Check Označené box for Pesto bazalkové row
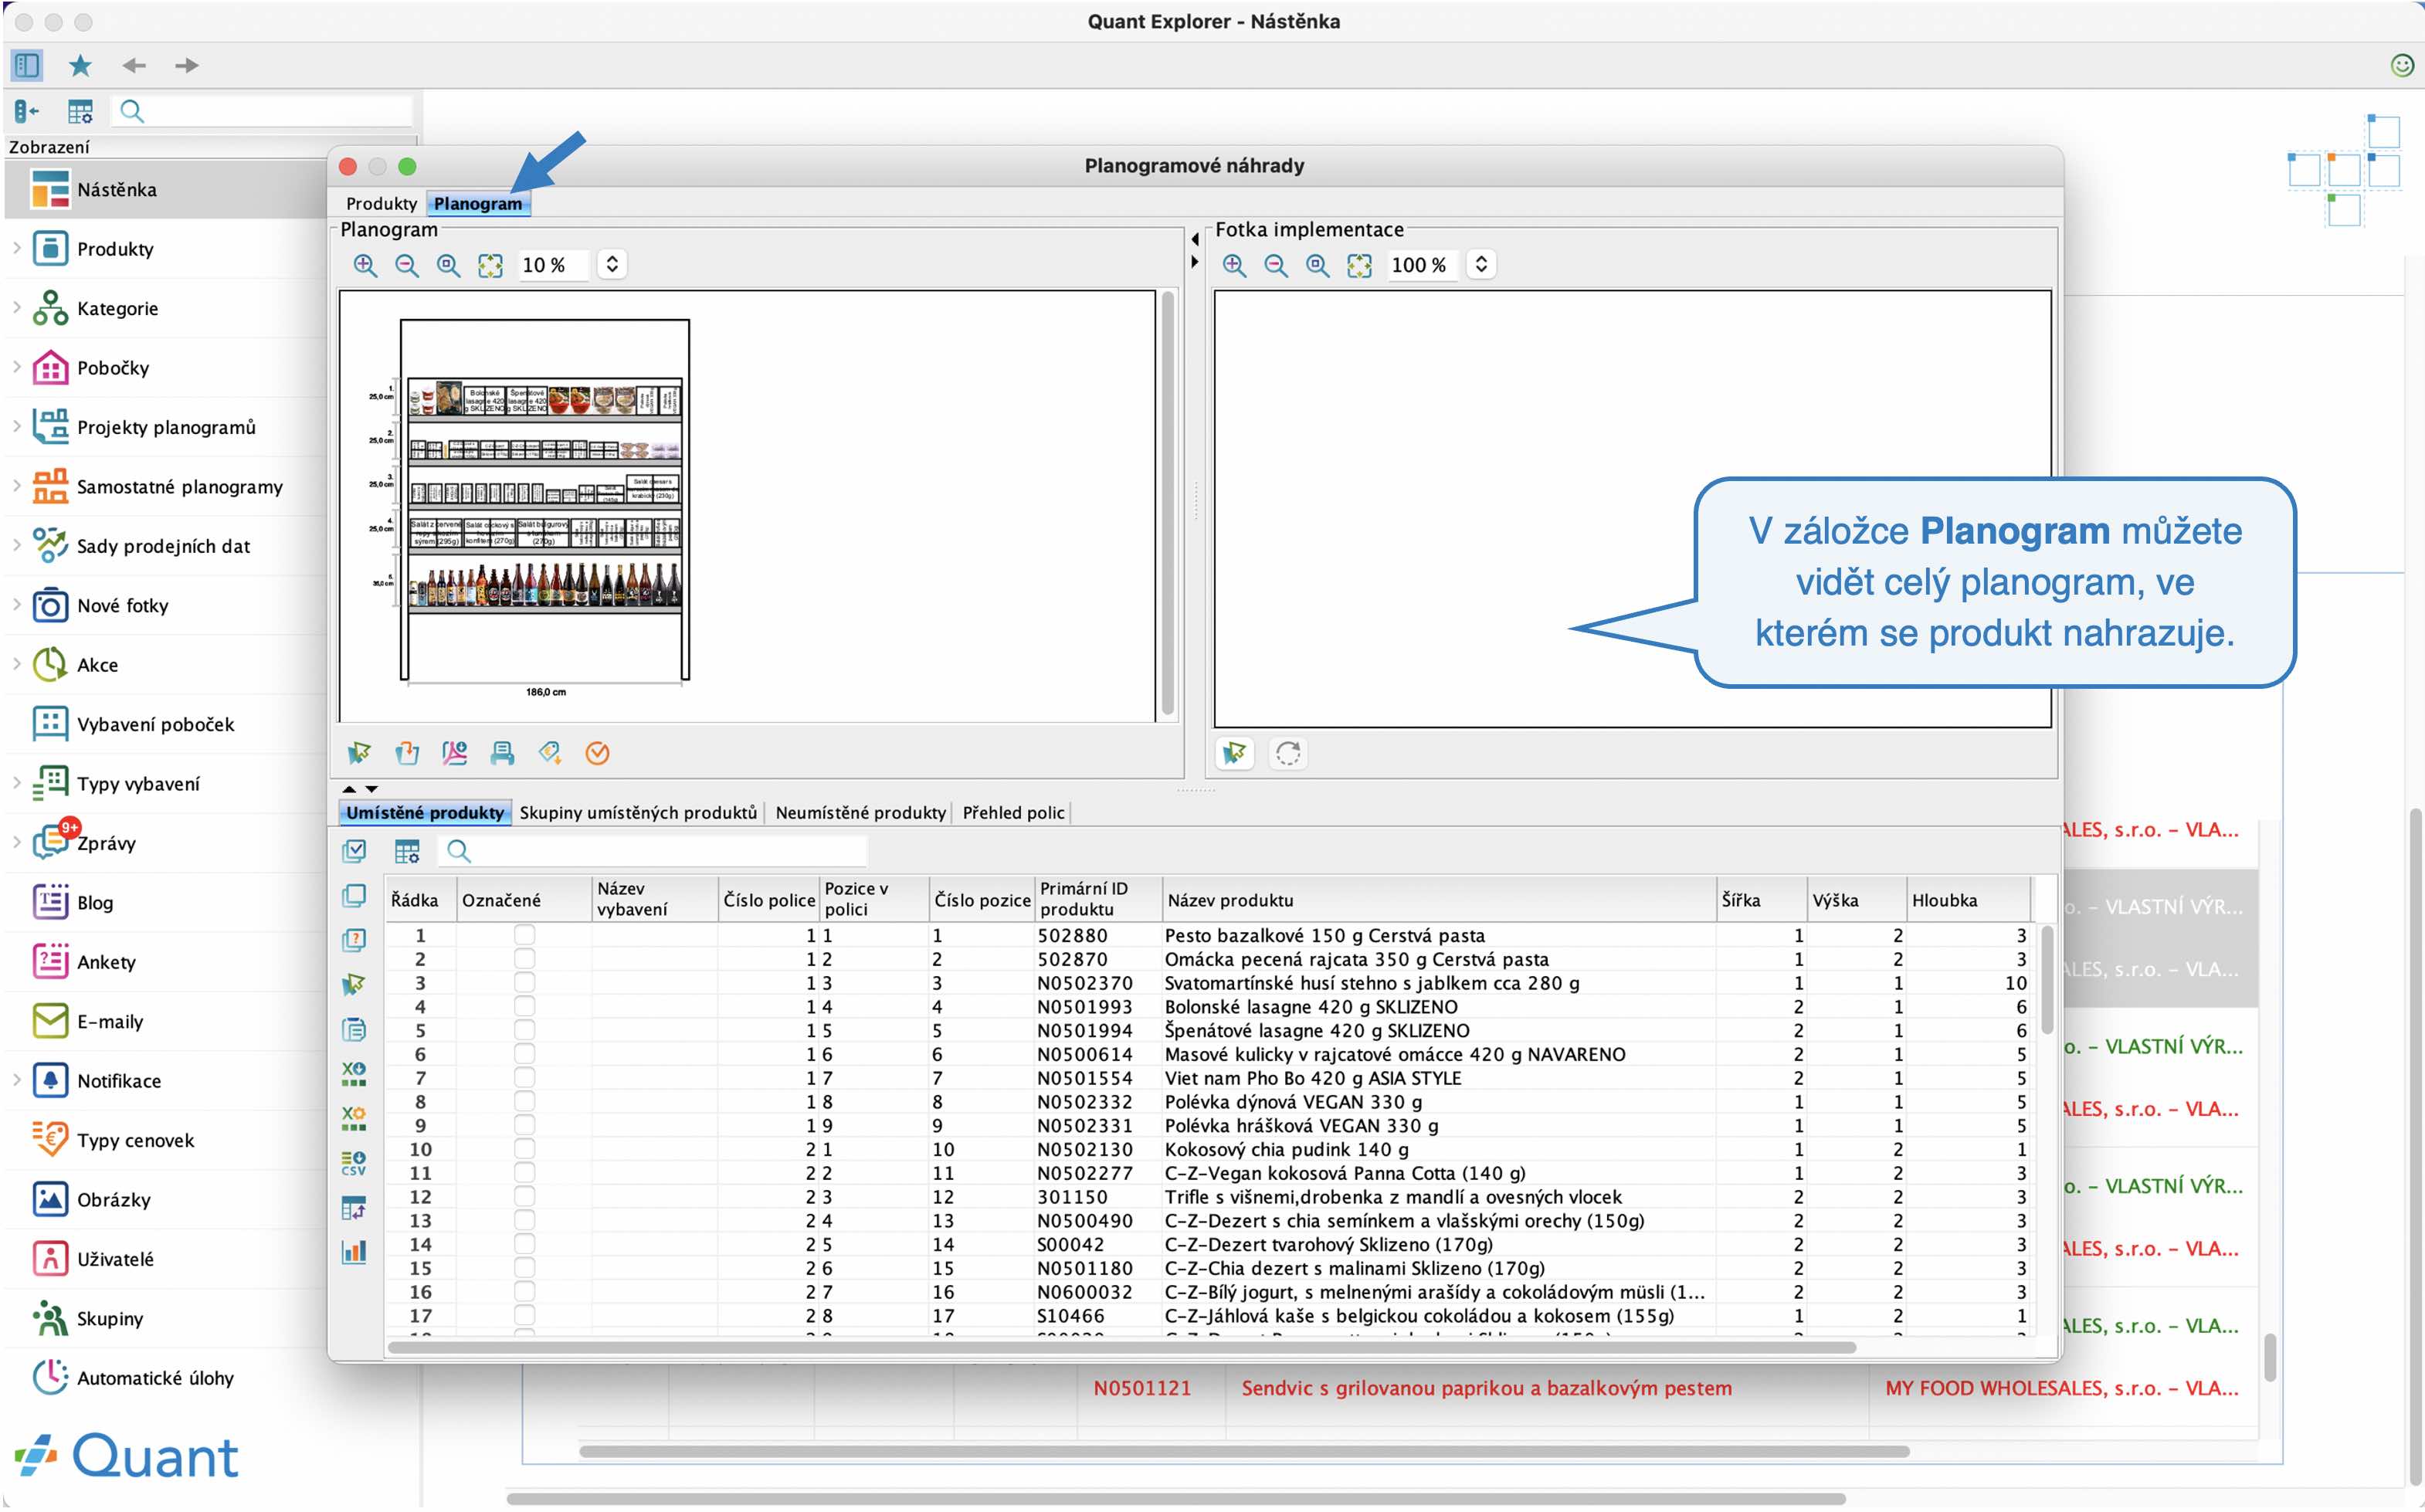The image size is (2425, 1512). 524,935
